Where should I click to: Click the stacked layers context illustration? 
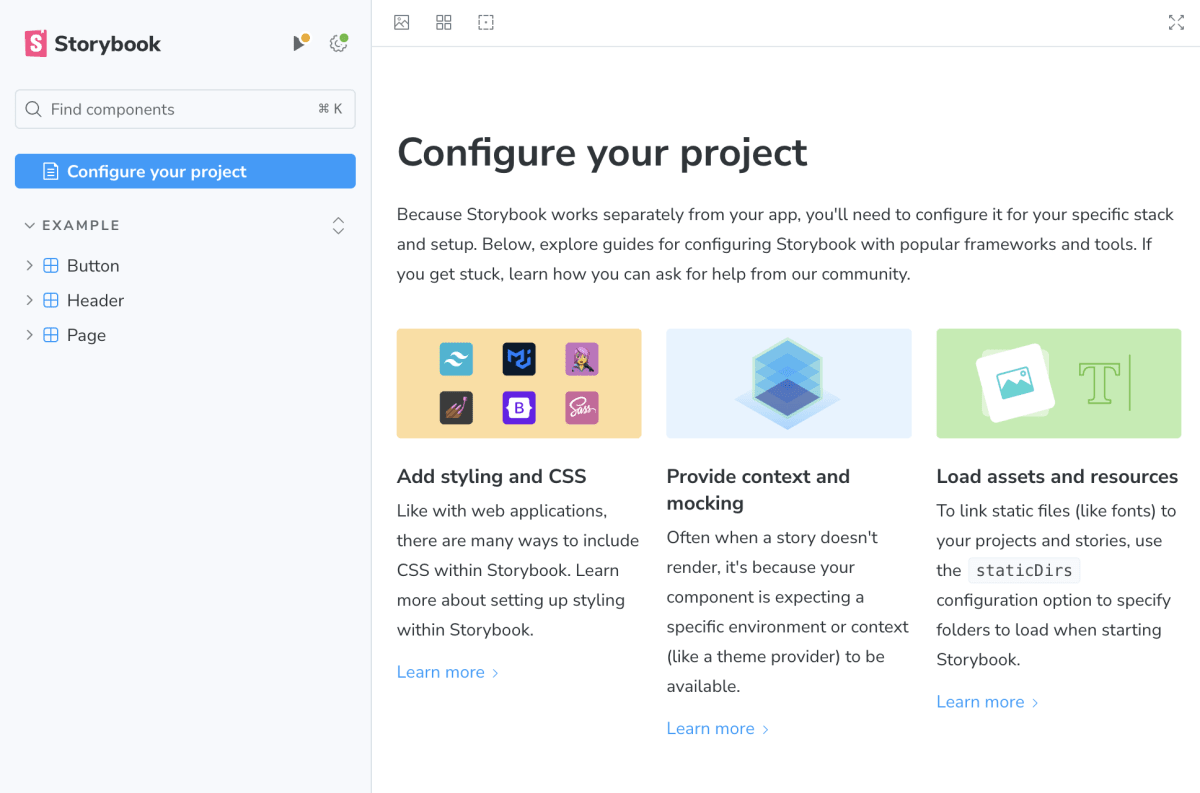(x=789, y=383)
